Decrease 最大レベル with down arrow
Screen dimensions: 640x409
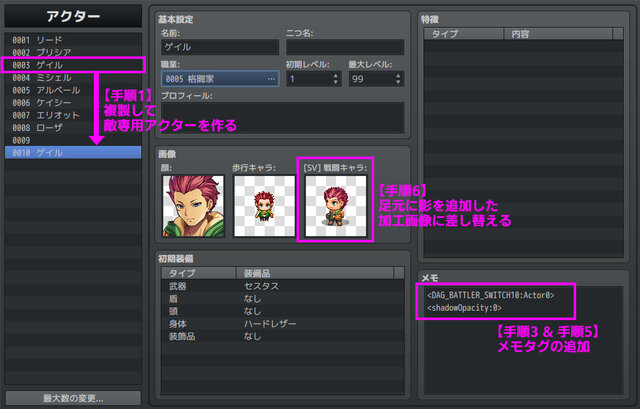(x=398, y=82)
